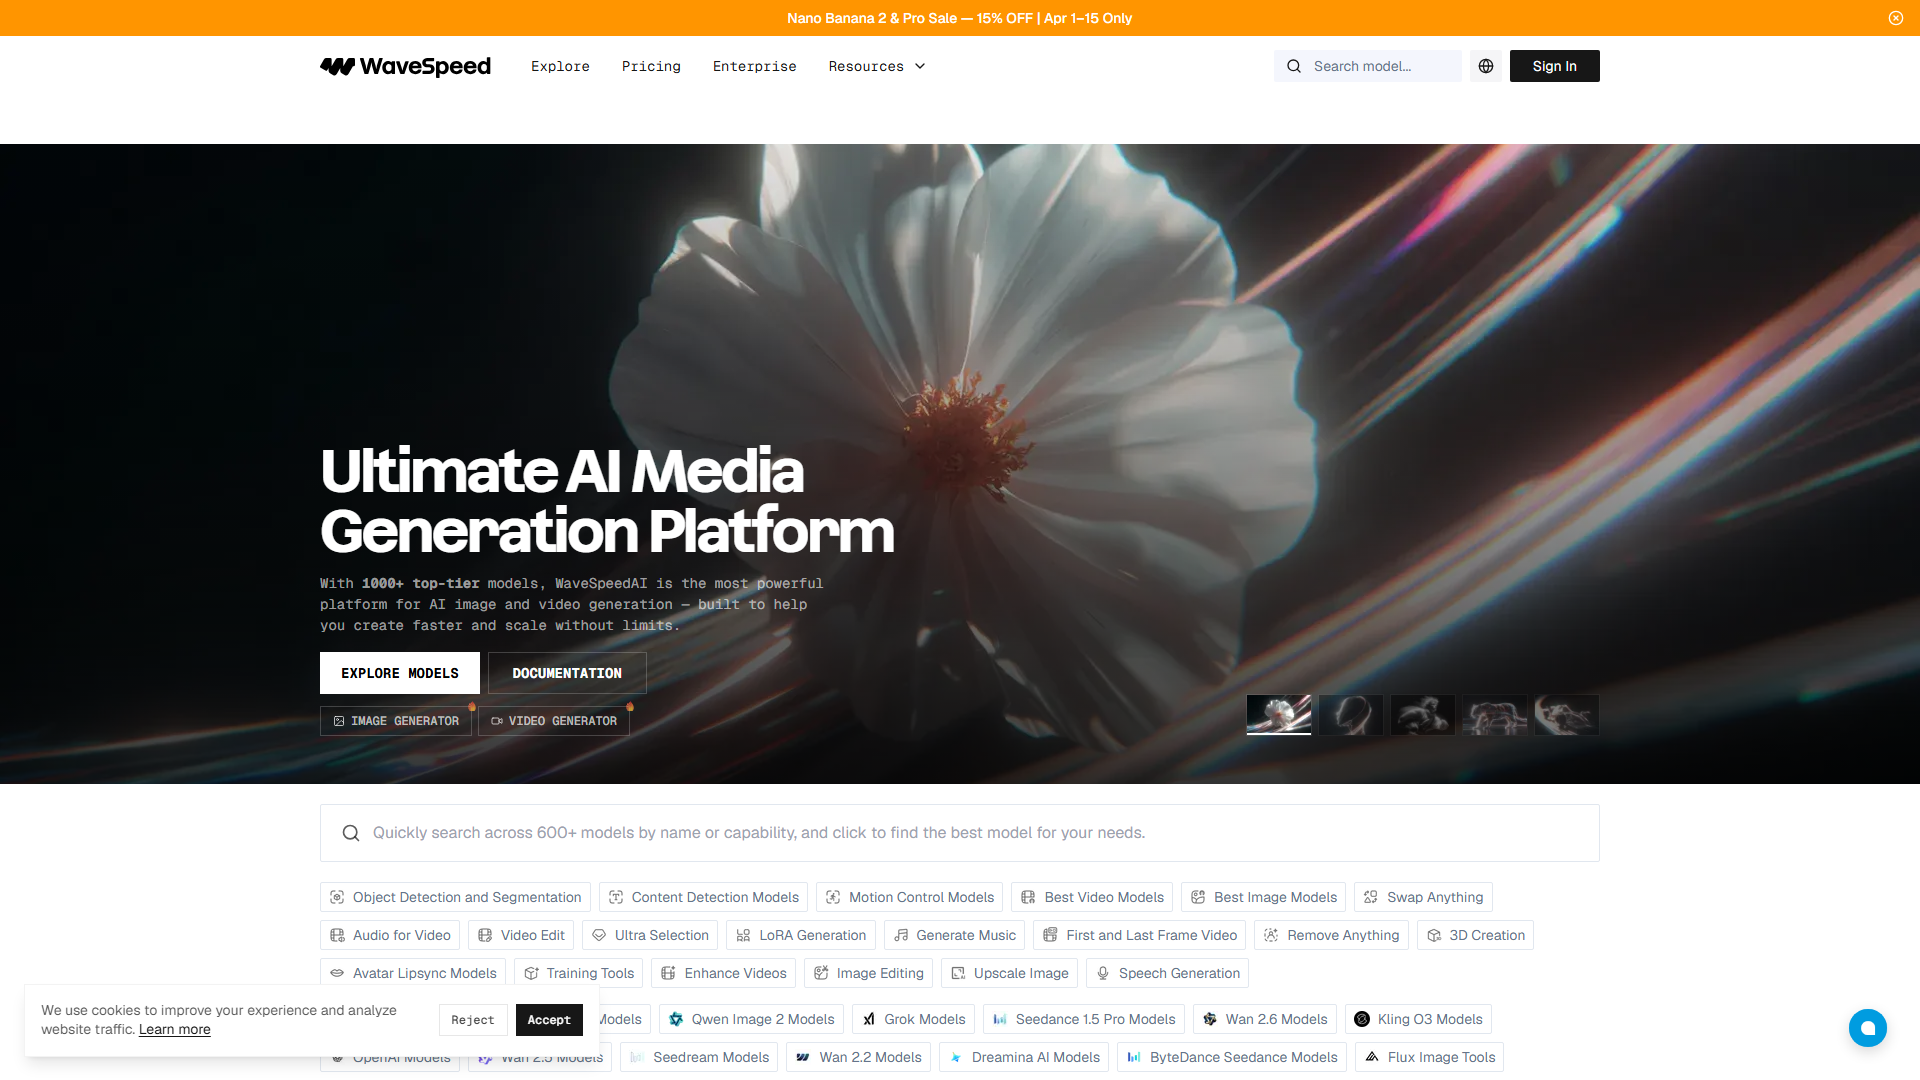Viewport: 1920px width, 1080px height.
Task: Select Object Detection and Segmentation tag
Action: click(455, 897)
